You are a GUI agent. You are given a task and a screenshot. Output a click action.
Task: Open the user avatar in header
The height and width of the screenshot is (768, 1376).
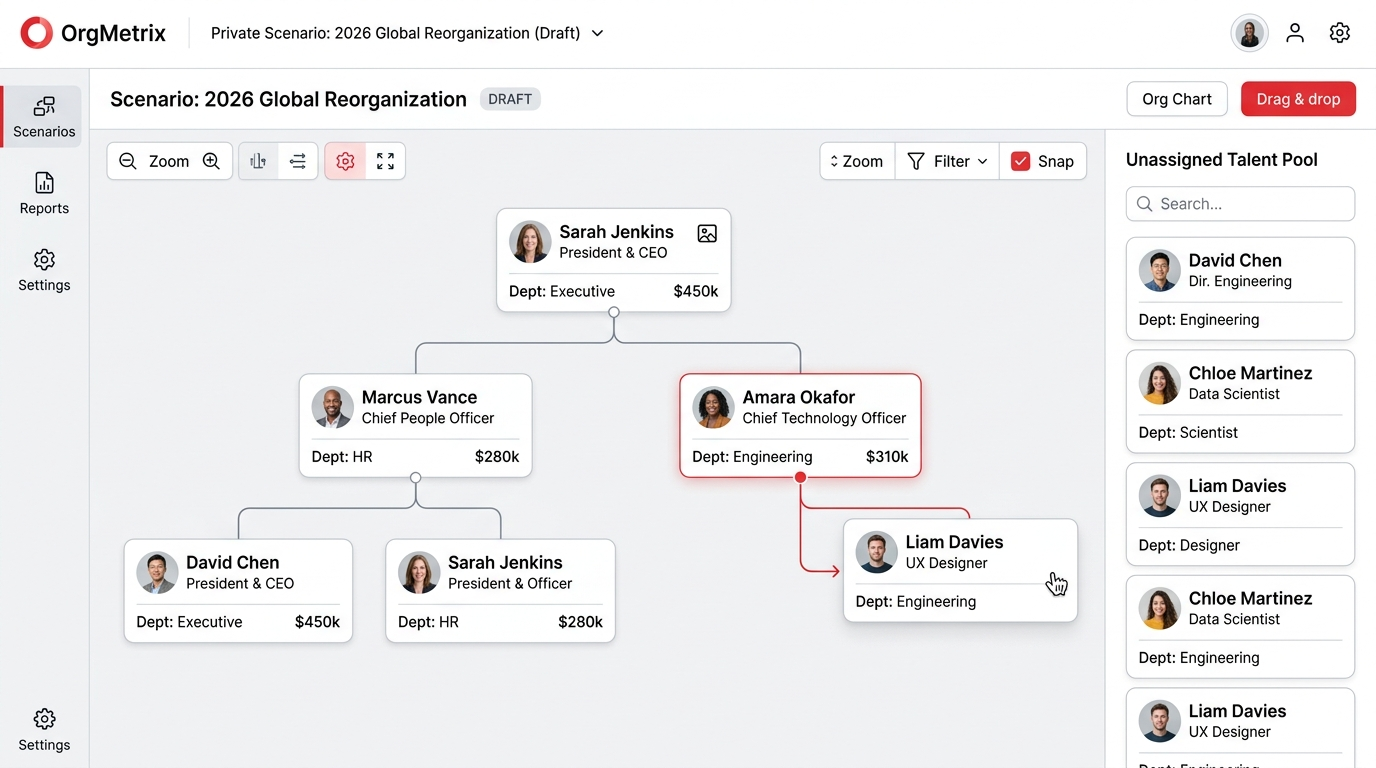click(1249, 33)
